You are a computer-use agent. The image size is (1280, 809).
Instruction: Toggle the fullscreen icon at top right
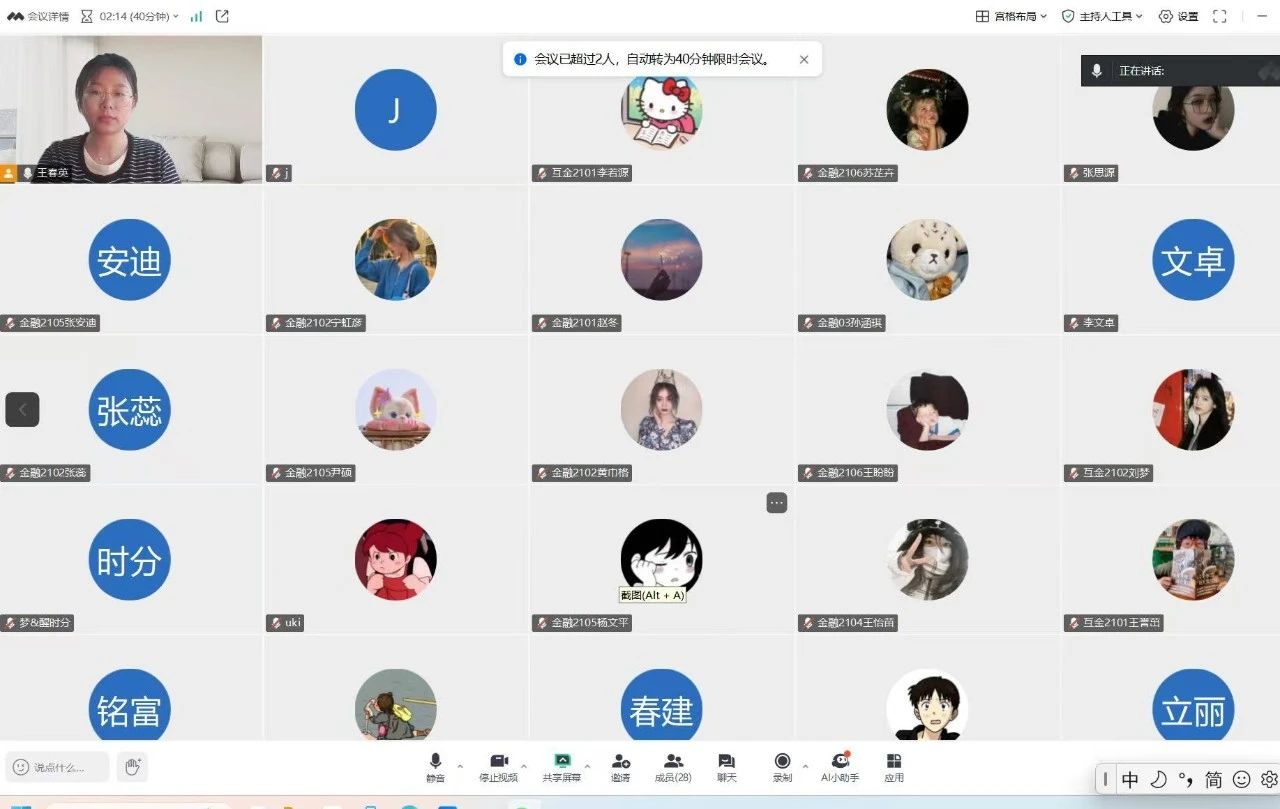click(x=1219, y=16)
